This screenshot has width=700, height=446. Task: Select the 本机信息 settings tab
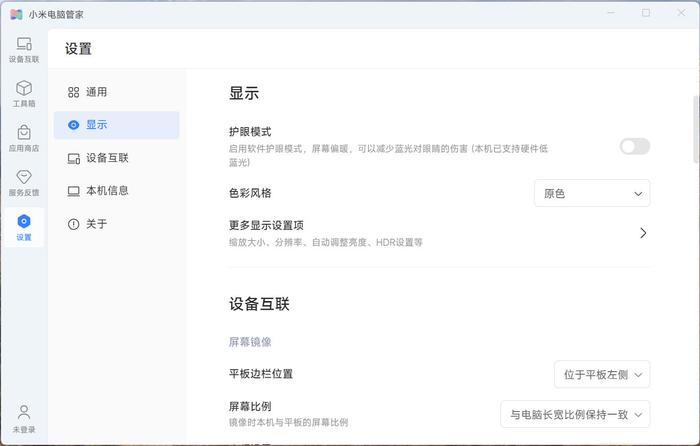117,191
